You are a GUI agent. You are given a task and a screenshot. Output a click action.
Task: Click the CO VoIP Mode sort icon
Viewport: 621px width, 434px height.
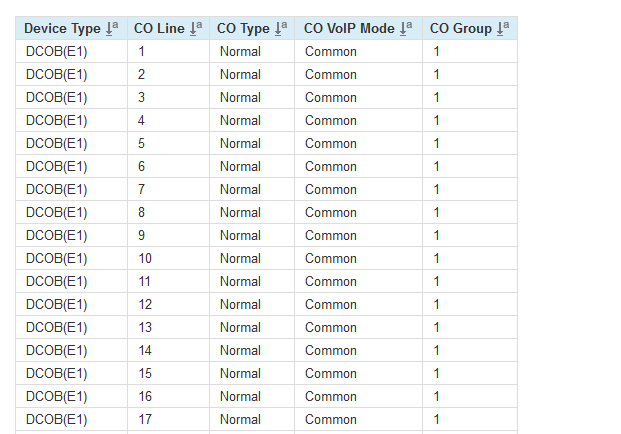[409, 28]
